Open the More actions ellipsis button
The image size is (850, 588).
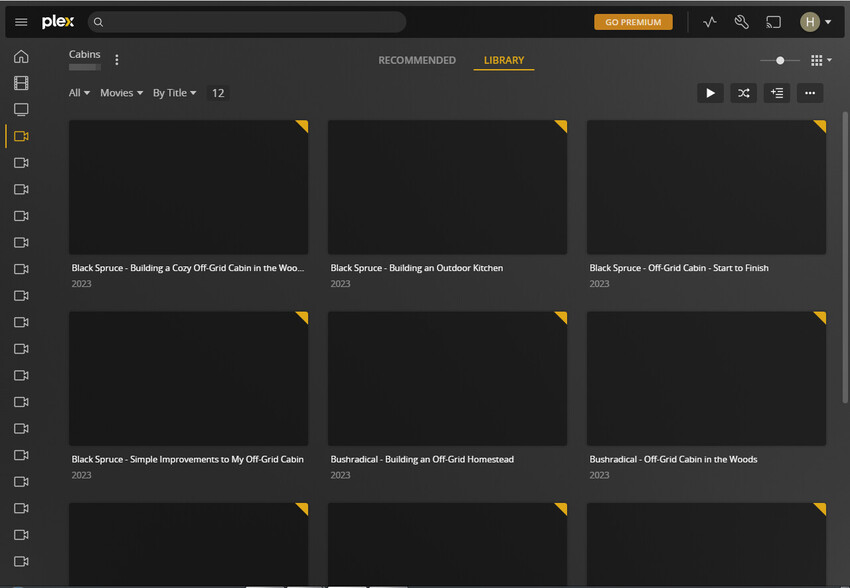coord(810,93)
